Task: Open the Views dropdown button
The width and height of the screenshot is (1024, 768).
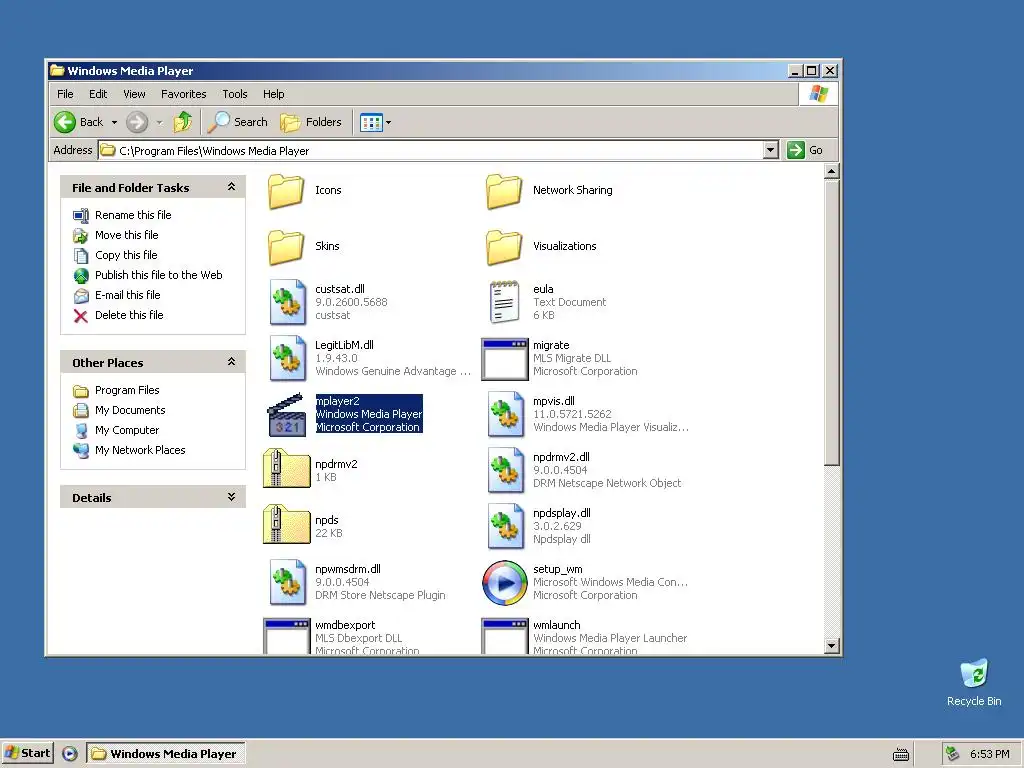Action: coord(376,122)
